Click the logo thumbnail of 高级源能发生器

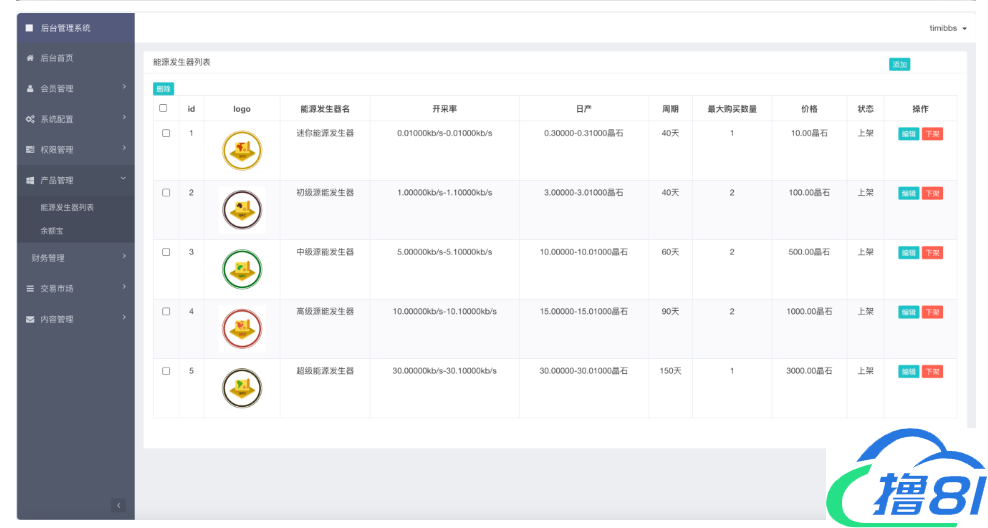pos(241,328)
